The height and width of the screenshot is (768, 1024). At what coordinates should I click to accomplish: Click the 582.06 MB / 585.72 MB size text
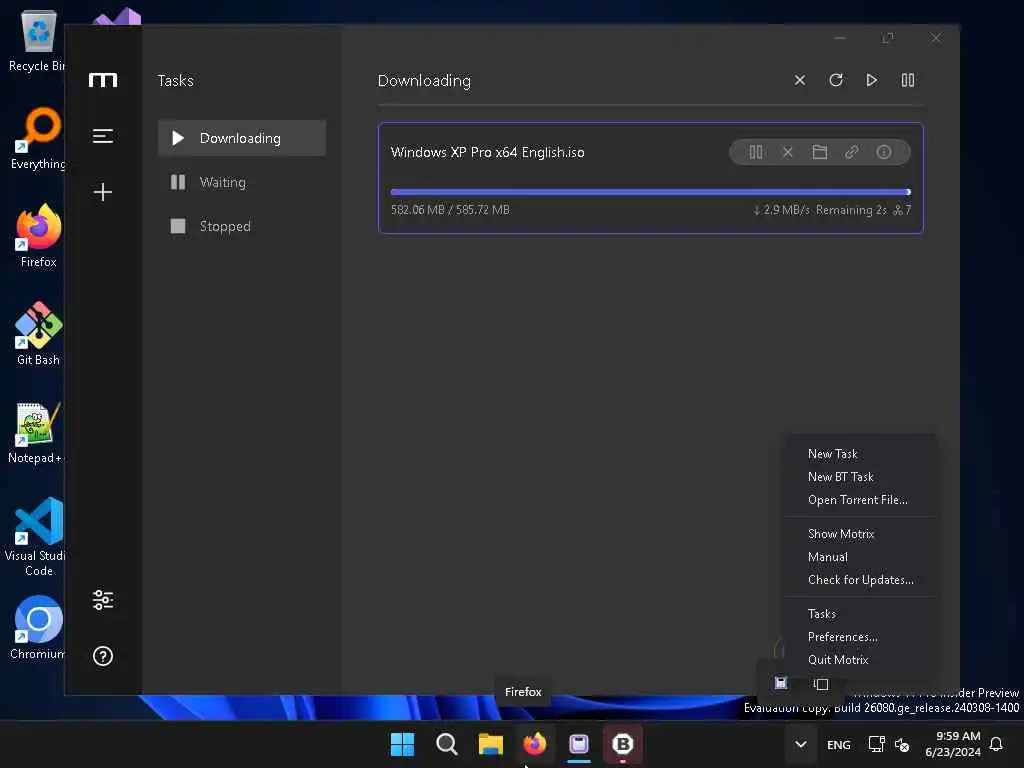point(450,210)
